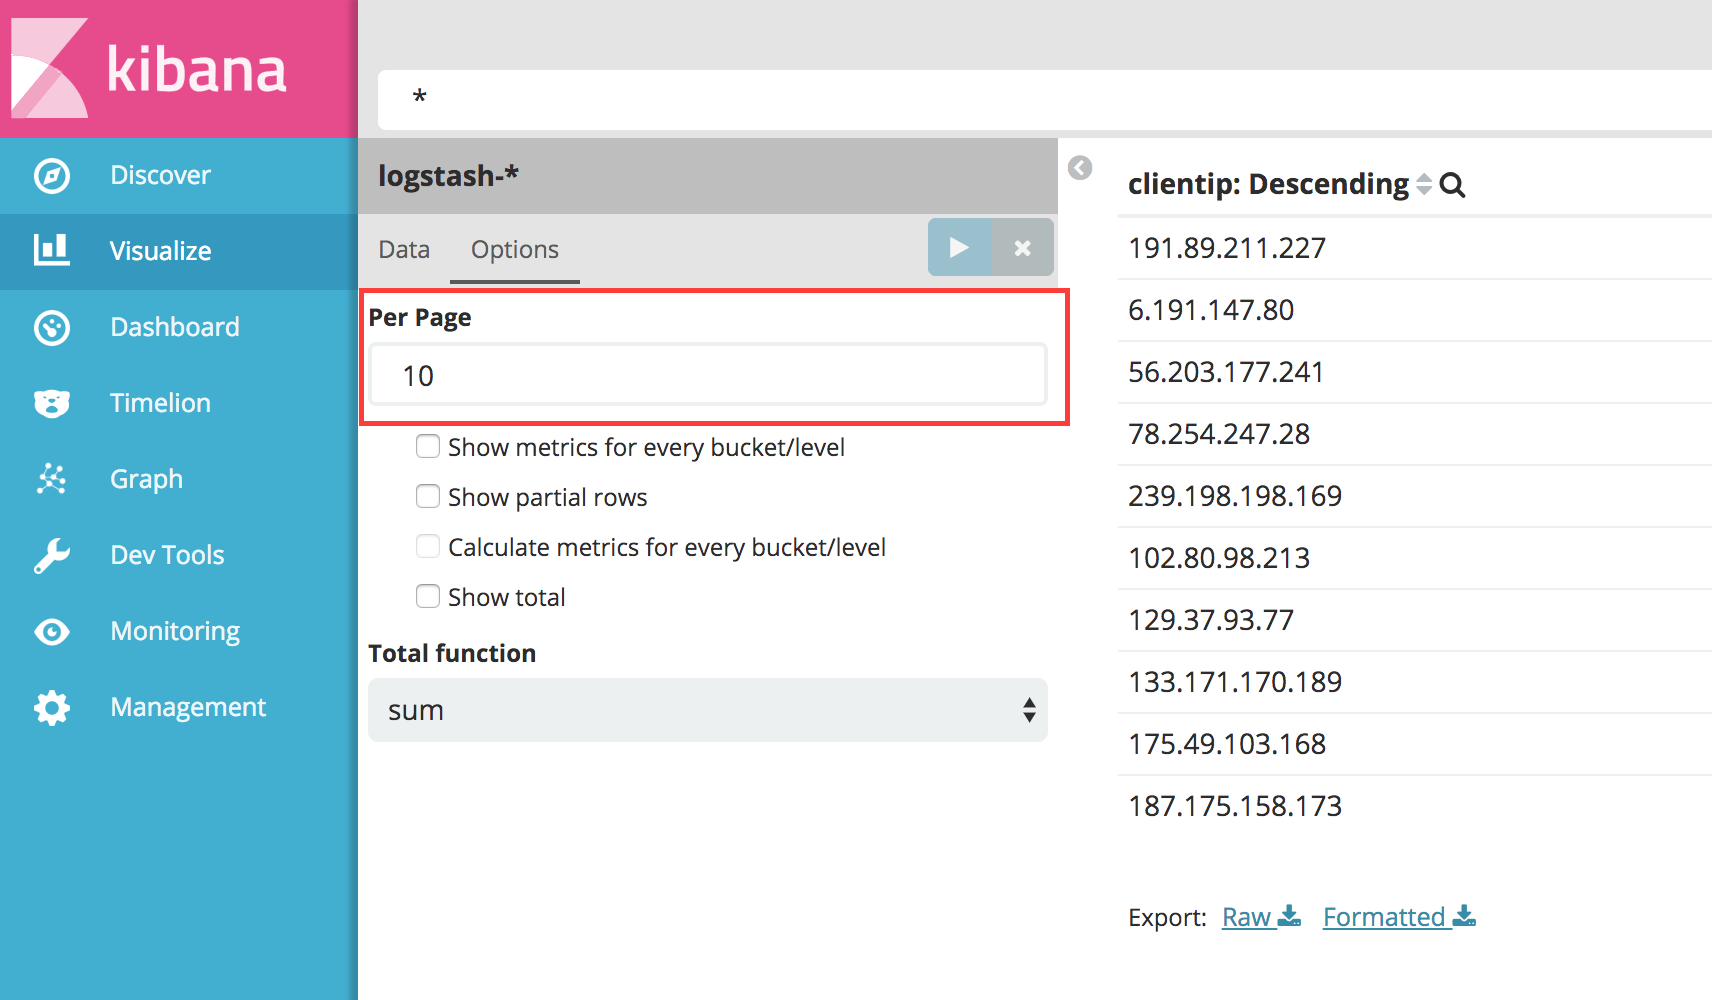Open Dev Tools menu item
The height and width of the screenshot is (1000, 1712).
(x=167, y=555)
